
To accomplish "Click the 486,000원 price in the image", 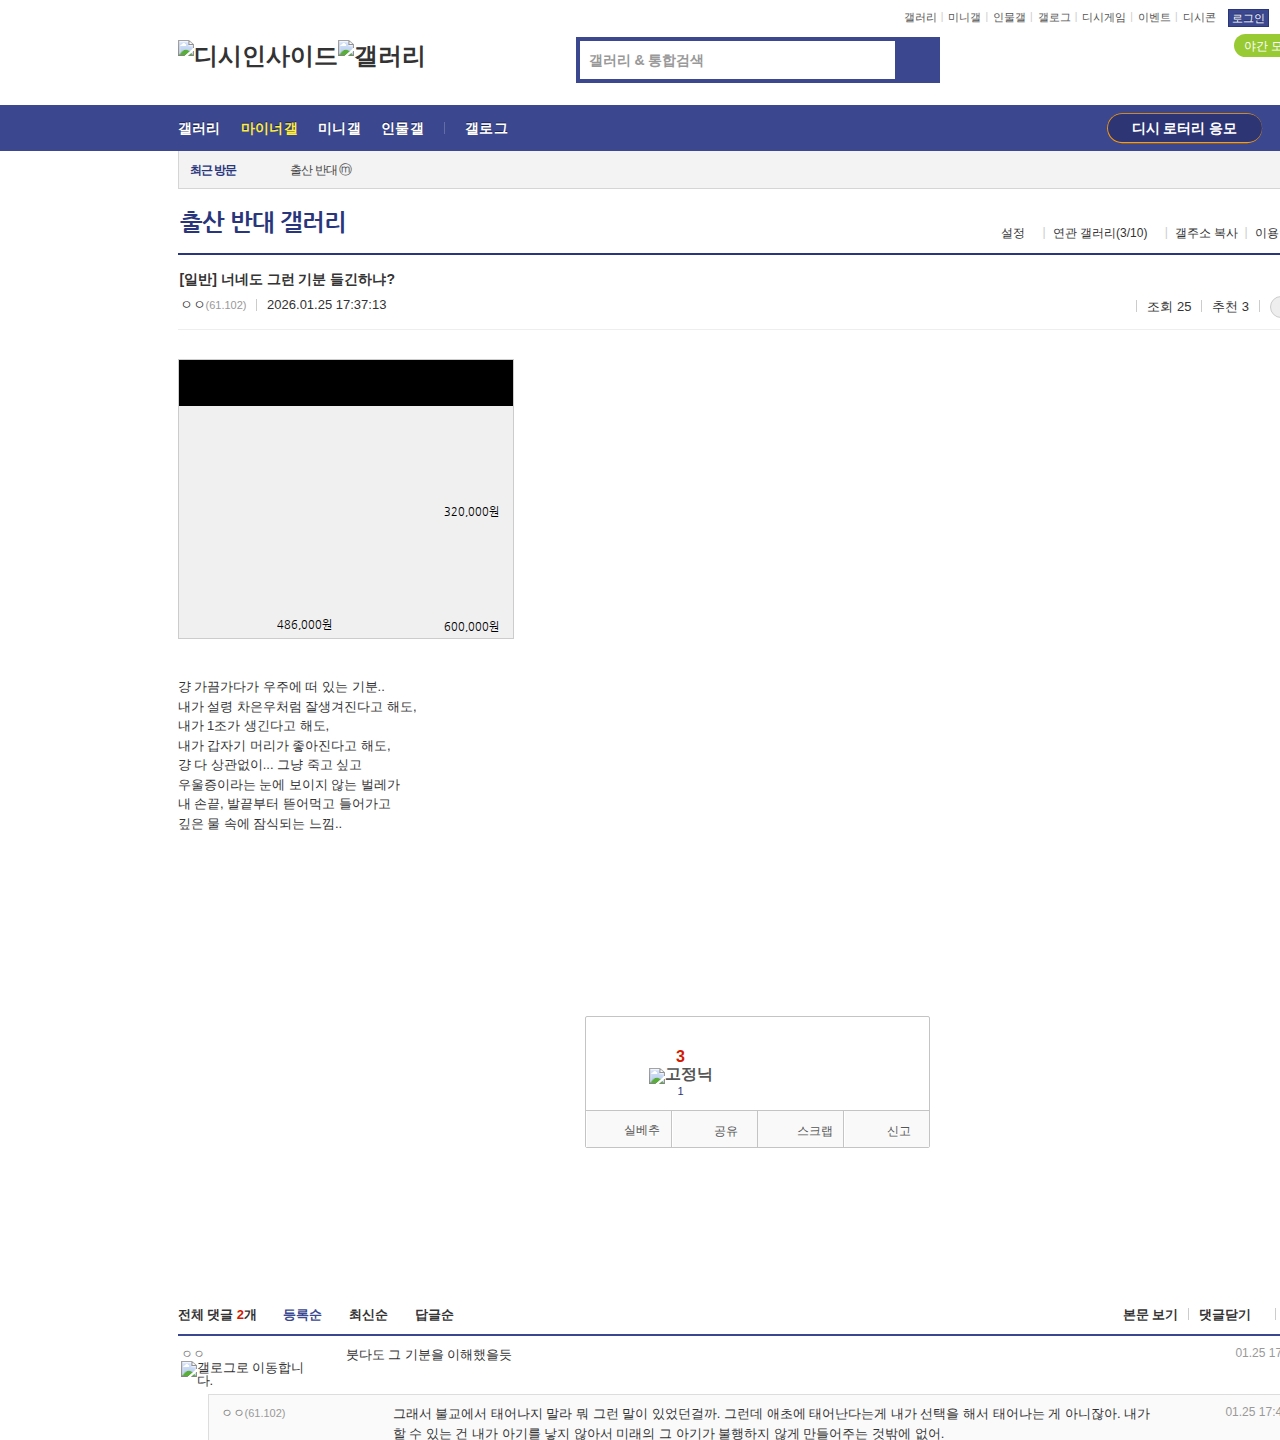I will (x=304, y=625).
